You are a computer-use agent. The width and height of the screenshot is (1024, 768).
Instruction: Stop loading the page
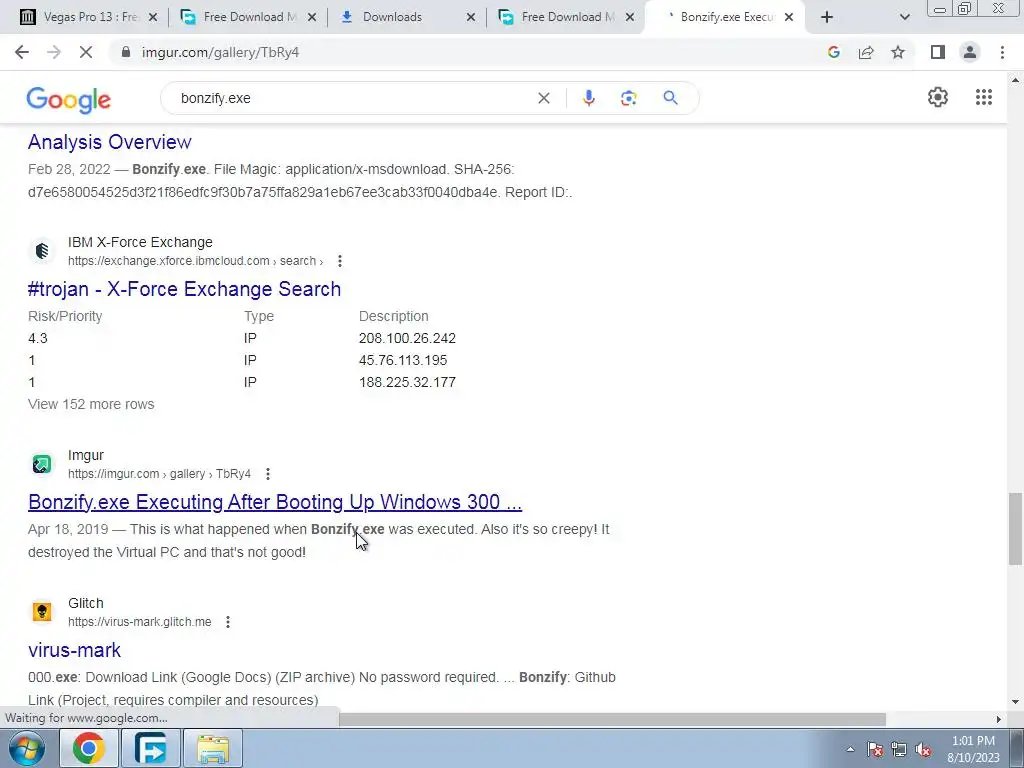click(x=86, y=52)
